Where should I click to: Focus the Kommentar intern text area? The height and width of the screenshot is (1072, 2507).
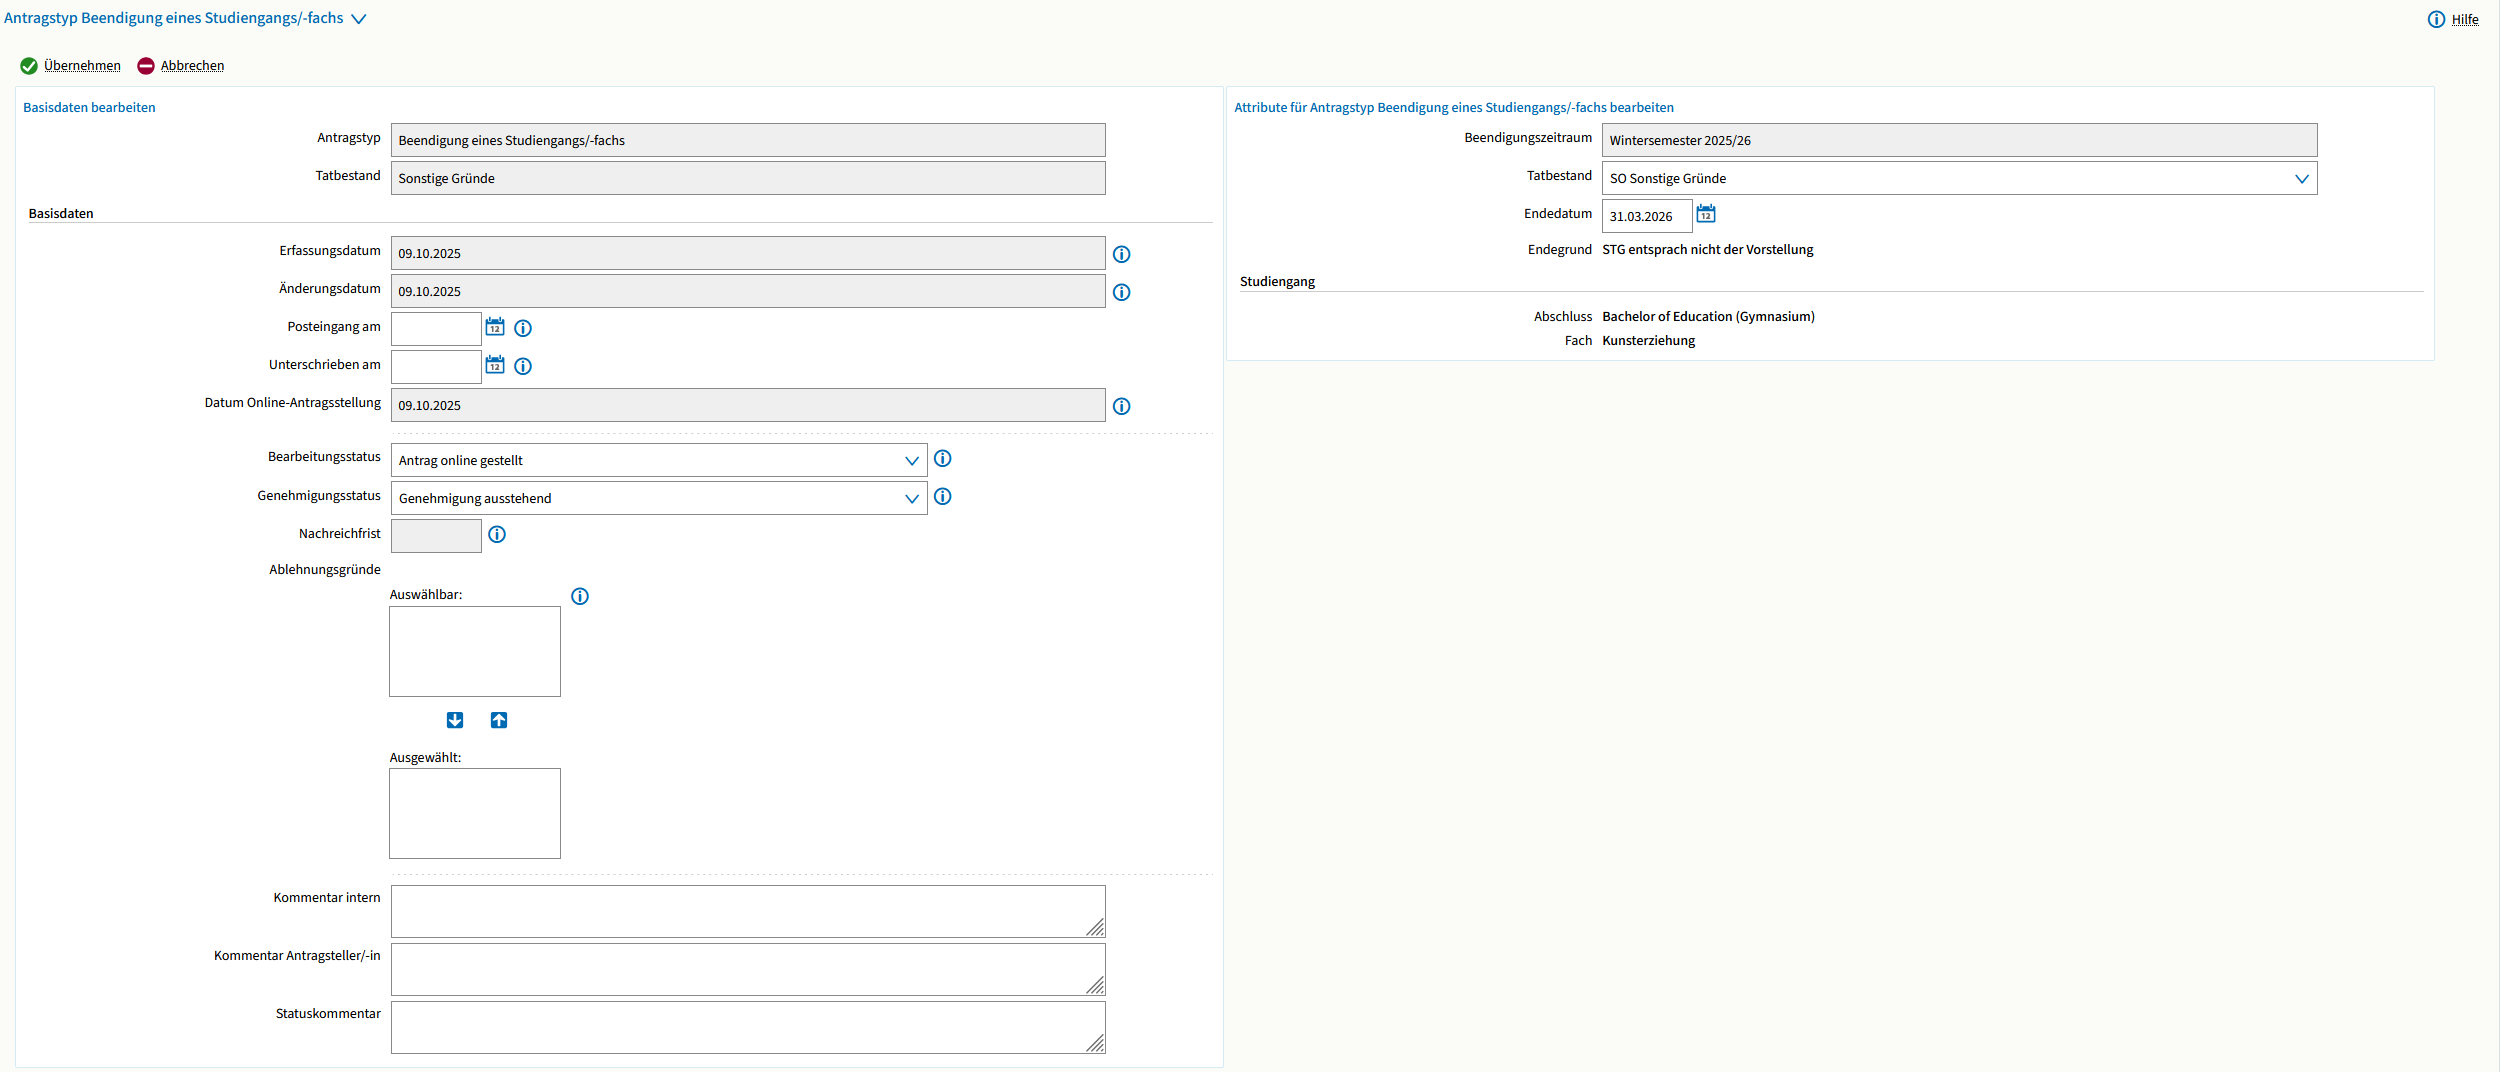pos(747,912)
